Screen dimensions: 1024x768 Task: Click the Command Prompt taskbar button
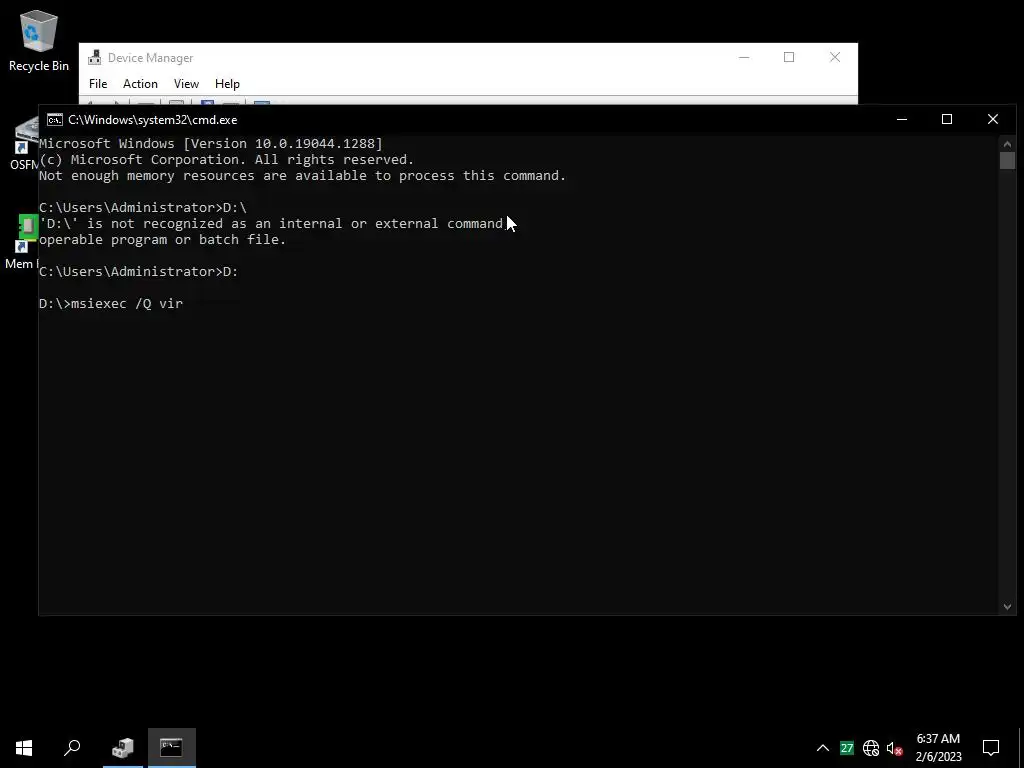172,748
